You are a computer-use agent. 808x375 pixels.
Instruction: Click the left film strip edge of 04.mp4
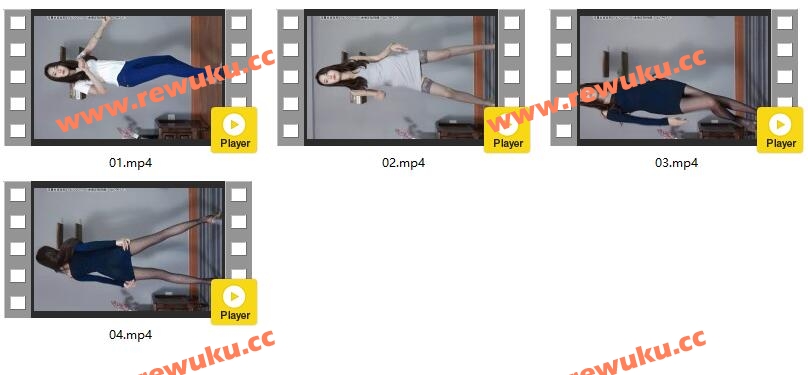pos(18,249)
